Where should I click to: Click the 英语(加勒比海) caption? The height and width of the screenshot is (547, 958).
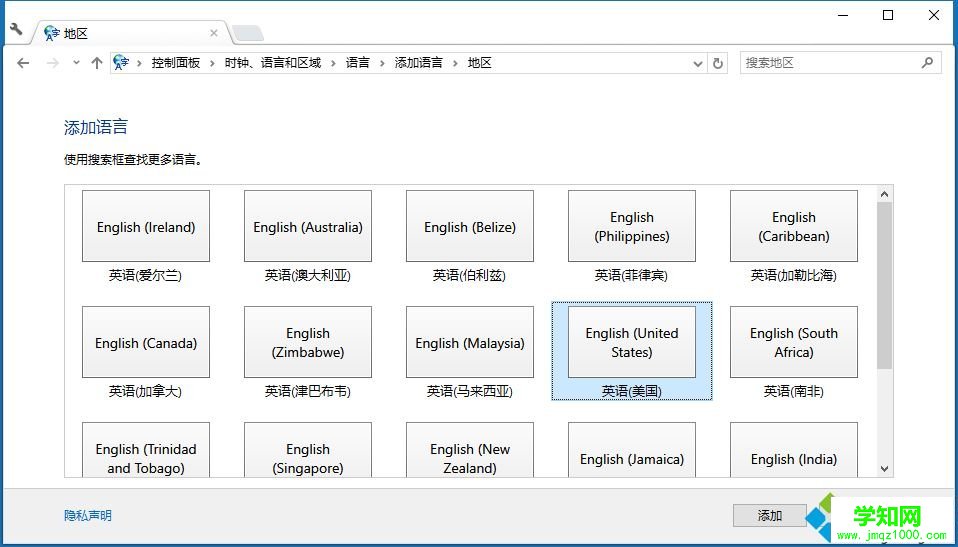tap(794, 276)
